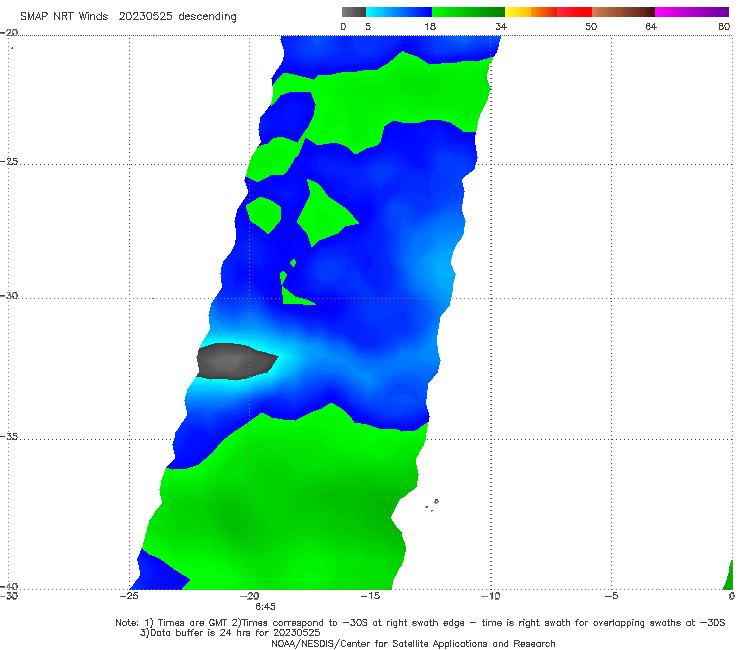Click the 'SMAP NRT Winds 20230525 descending' title

[x=128, y=17]
